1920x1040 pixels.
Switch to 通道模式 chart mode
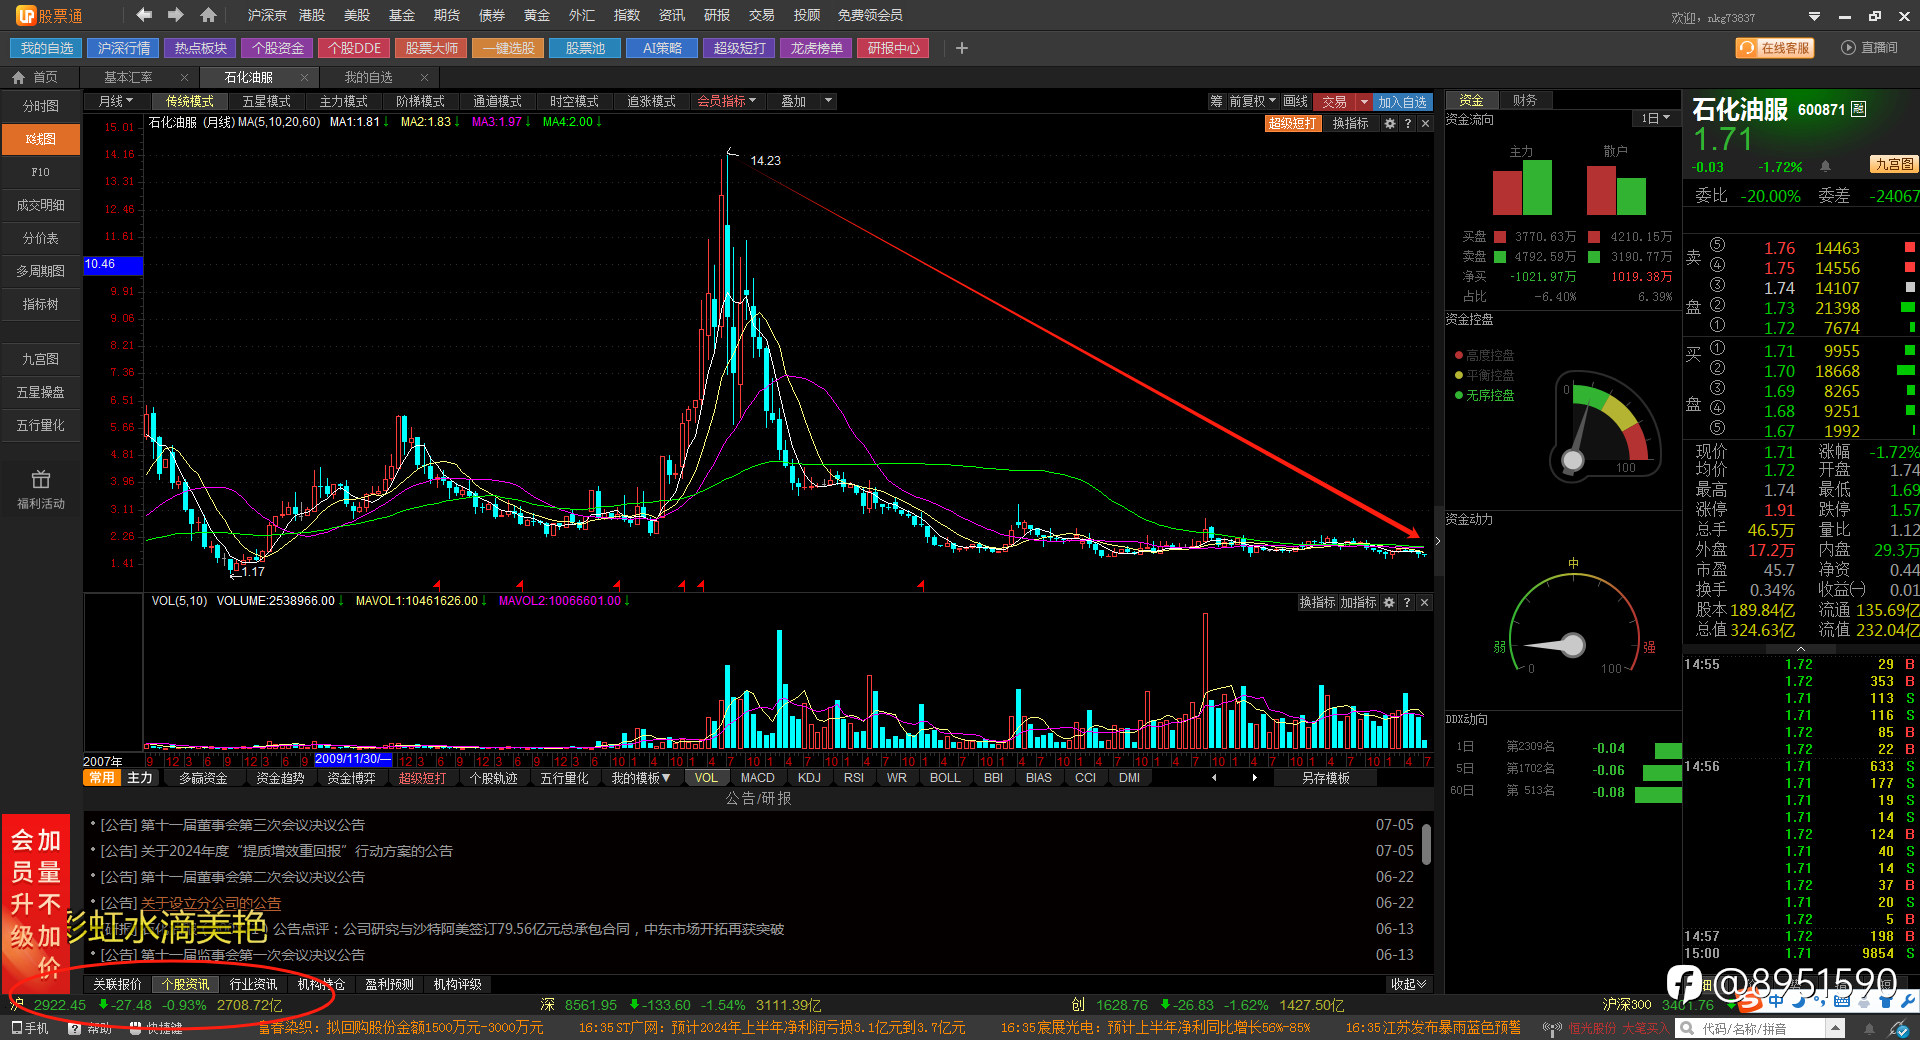click(x=497, y=101)
